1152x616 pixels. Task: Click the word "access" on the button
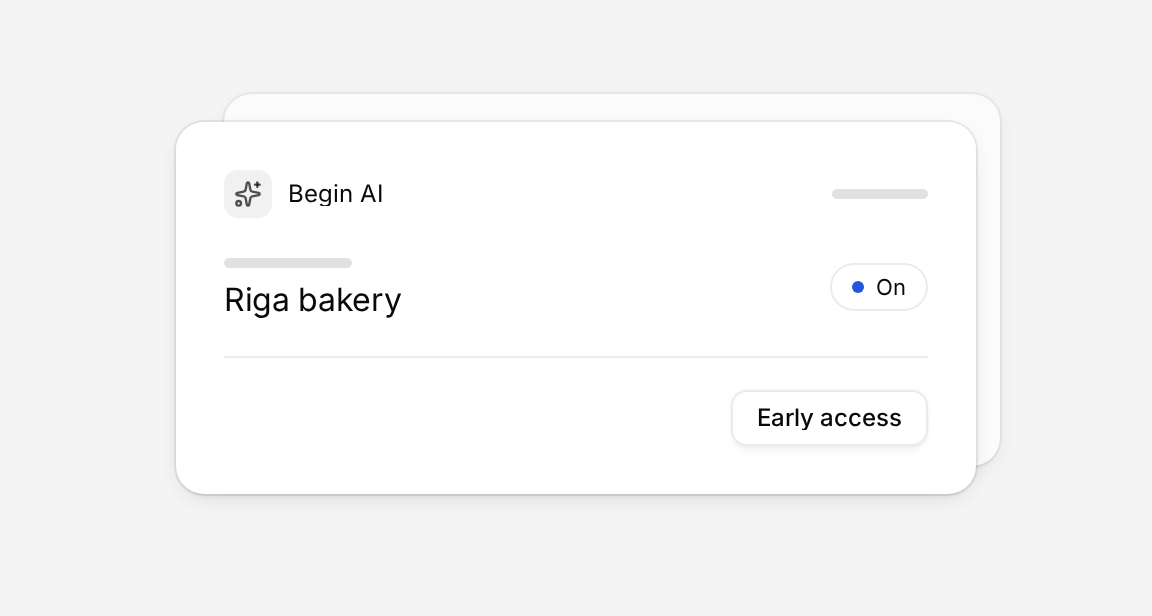pos(860,418)
